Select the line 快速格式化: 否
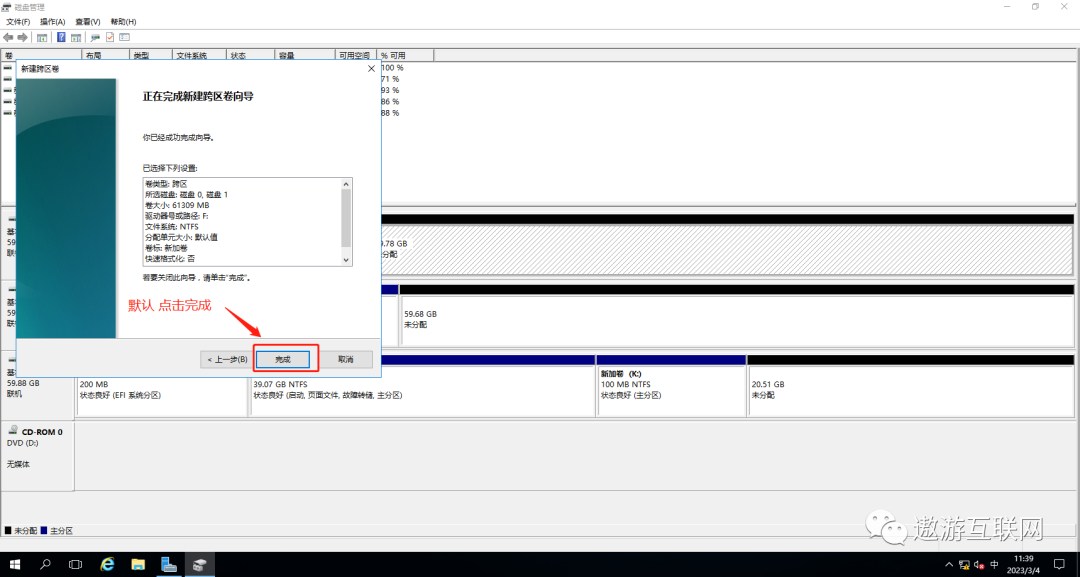Screen dimensions: 1080x577 [169, 259]
